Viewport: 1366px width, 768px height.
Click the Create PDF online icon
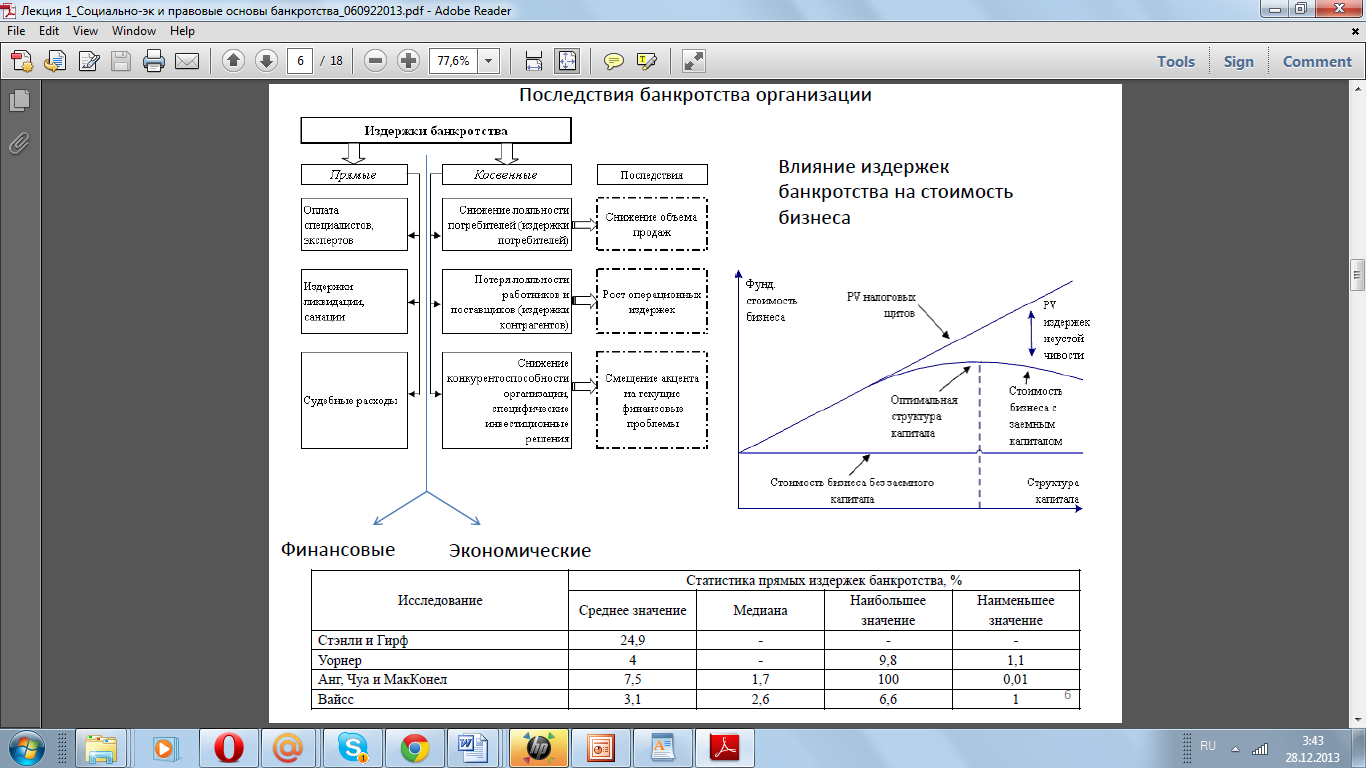[x=22, y=61]
